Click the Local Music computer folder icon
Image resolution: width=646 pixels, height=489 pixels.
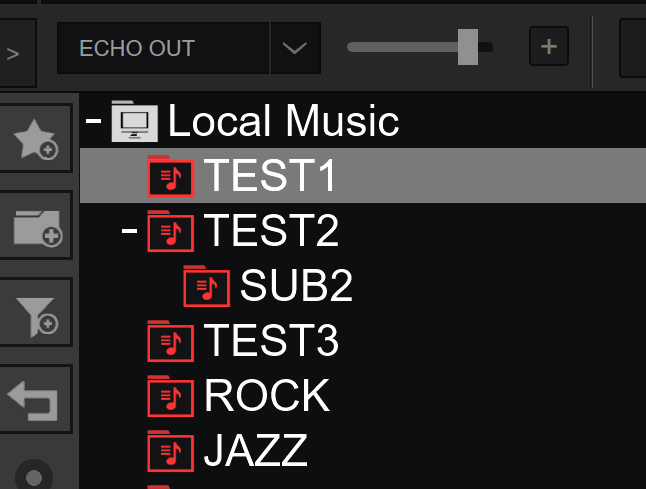tap(134, 121)
